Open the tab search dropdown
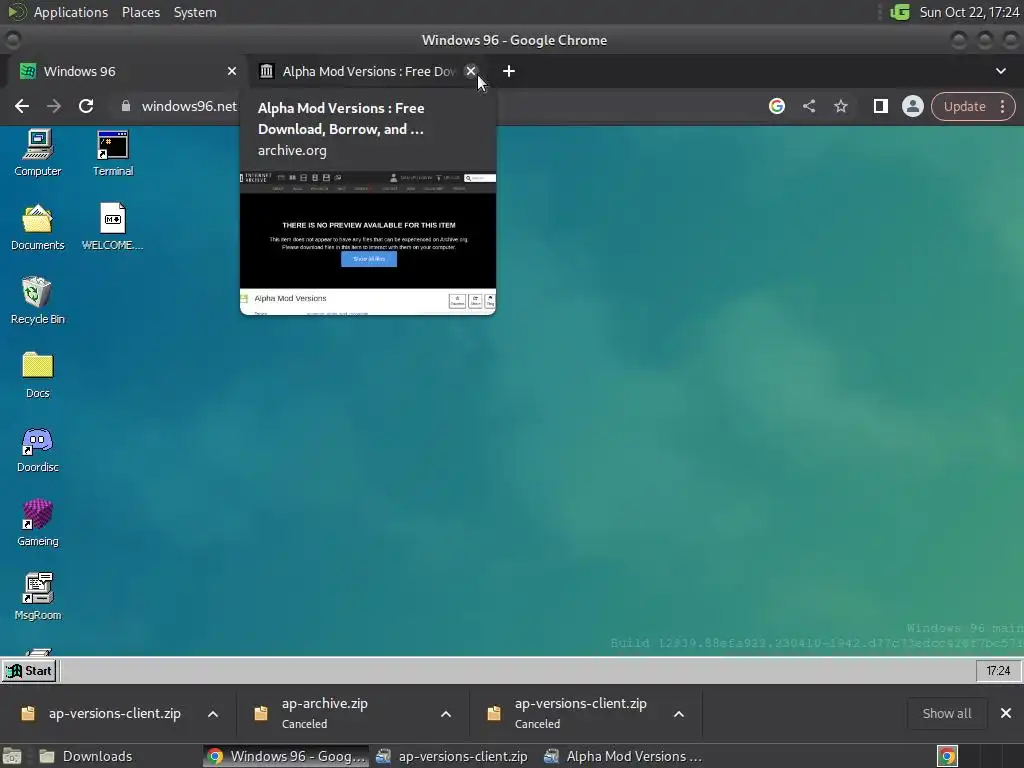 tap(1000, 71)
